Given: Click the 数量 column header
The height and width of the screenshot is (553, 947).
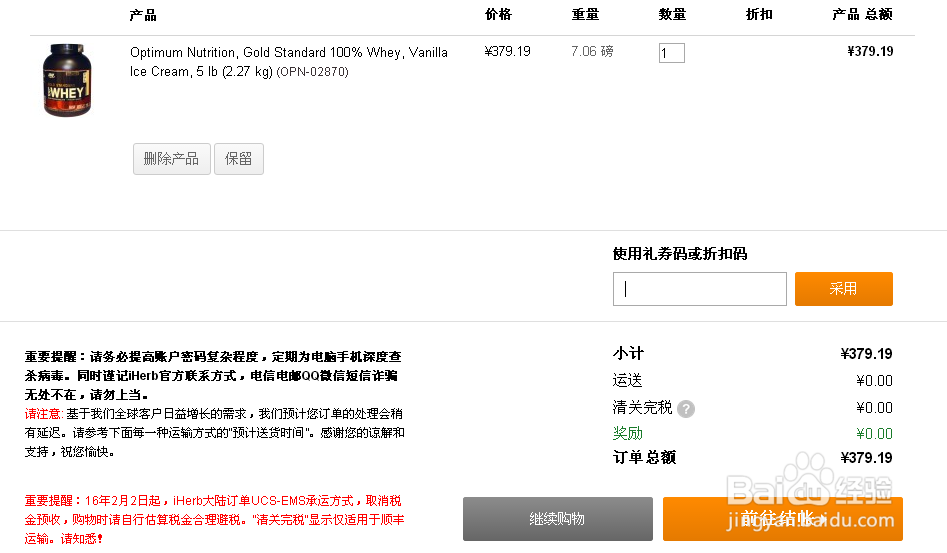Looking at the screenshot, I should tap(672, 14).
